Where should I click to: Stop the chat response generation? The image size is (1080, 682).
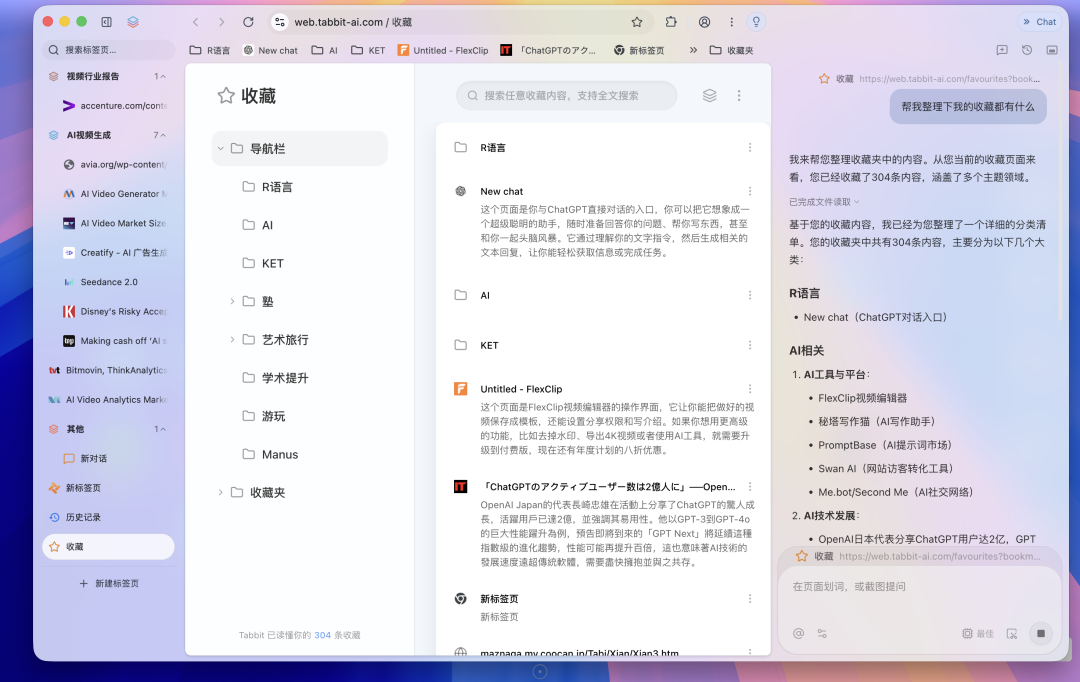tap(1041, 633)
